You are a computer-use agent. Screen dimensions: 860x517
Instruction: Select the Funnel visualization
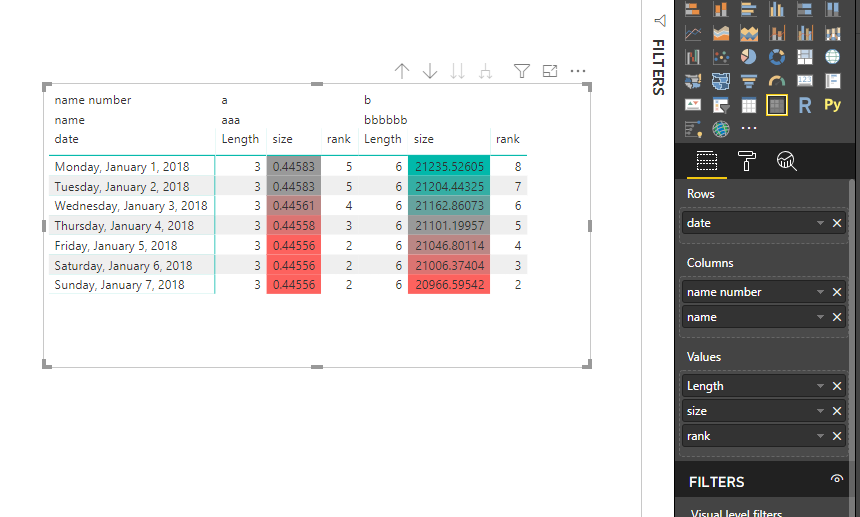pyautogui.click(x=749, y=81)
